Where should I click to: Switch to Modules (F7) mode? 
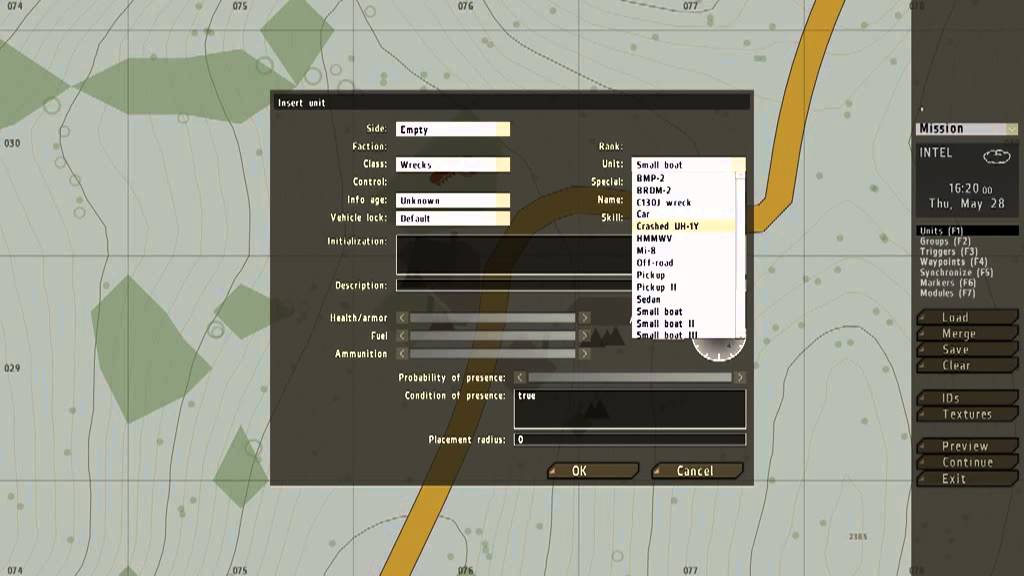(948, 293)
